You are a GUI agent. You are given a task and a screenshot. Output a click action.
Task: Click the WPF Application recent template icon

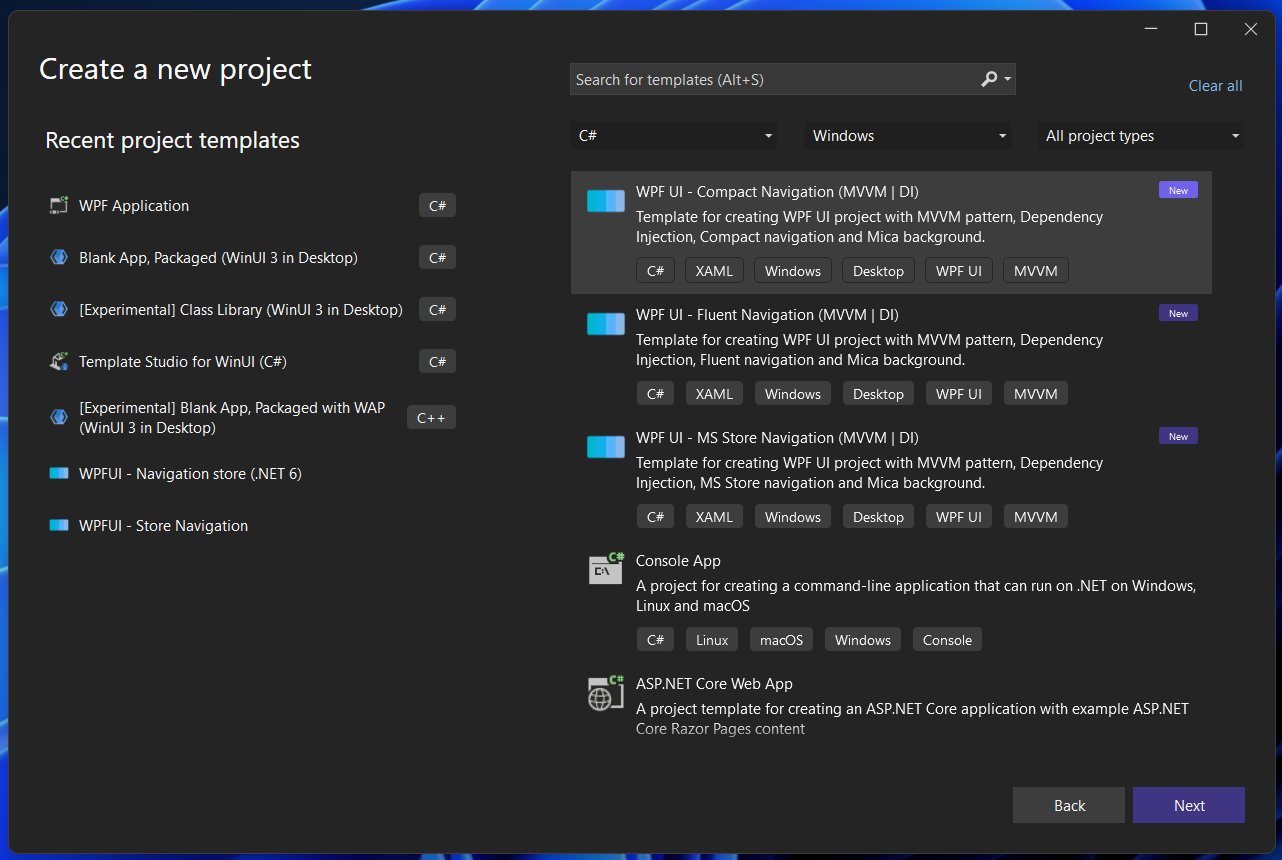click(59, 205)
